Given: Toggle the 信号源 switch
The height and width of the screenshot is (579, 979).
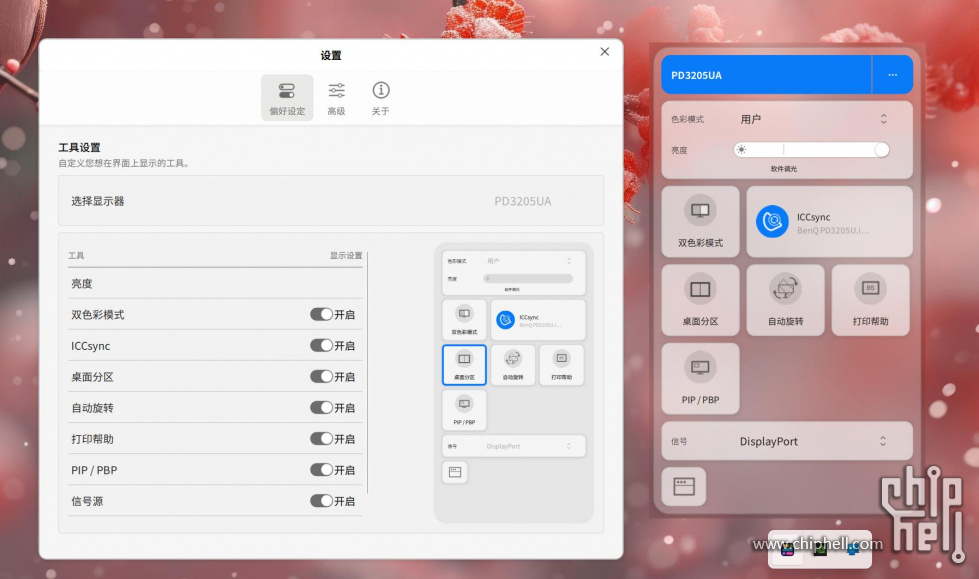Looking at the screenshot, I should click(x=322, y=501).
